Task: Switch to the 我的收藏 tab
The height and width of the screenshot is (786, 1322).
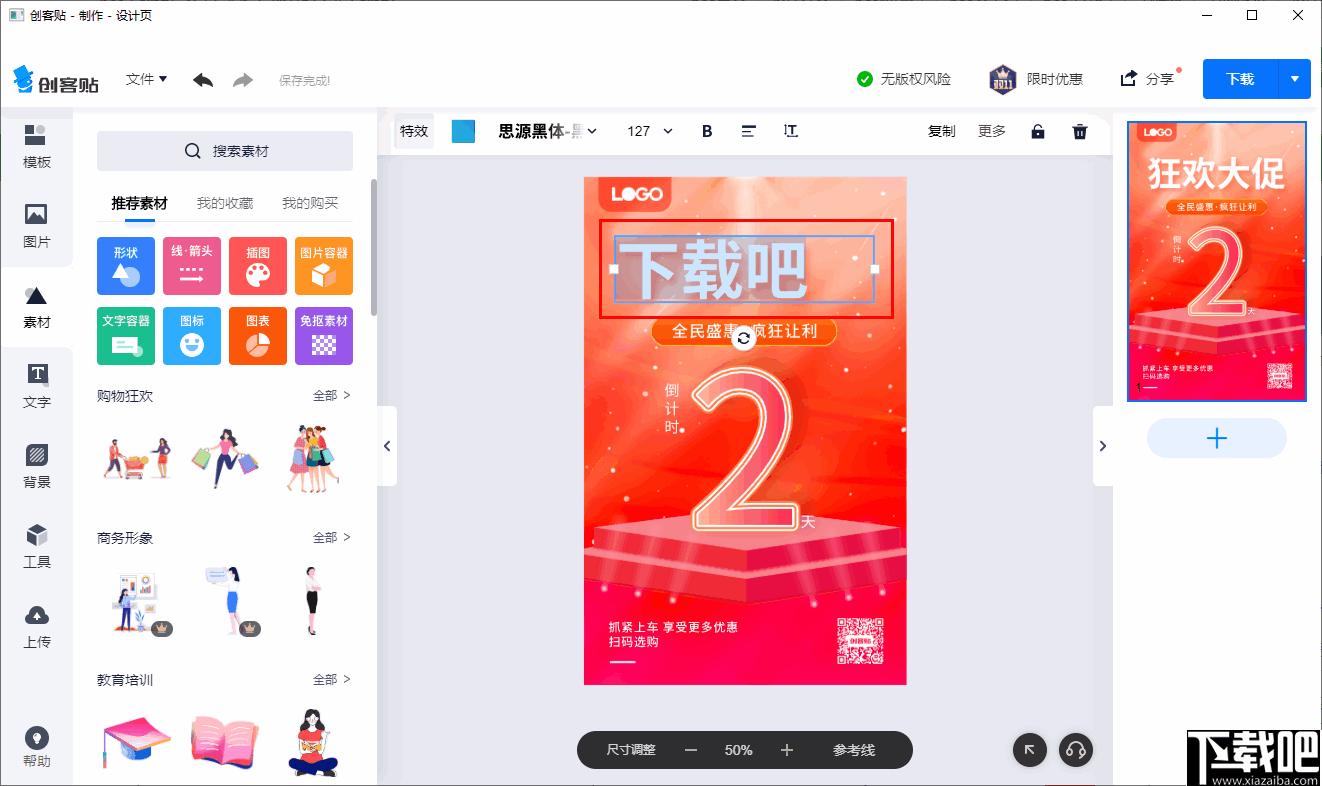Action: click(x=225, y=203)
